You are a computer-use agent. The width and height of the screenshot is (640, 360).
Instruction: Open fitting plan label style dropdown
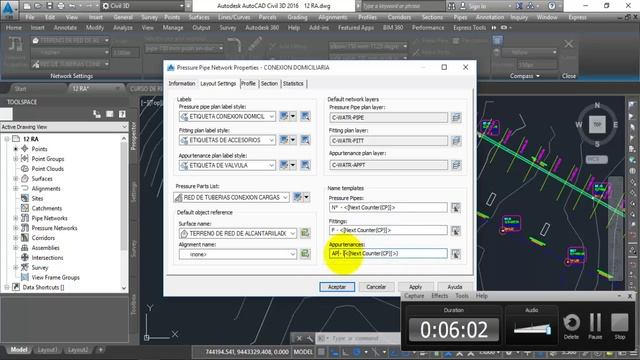(271, 140)
